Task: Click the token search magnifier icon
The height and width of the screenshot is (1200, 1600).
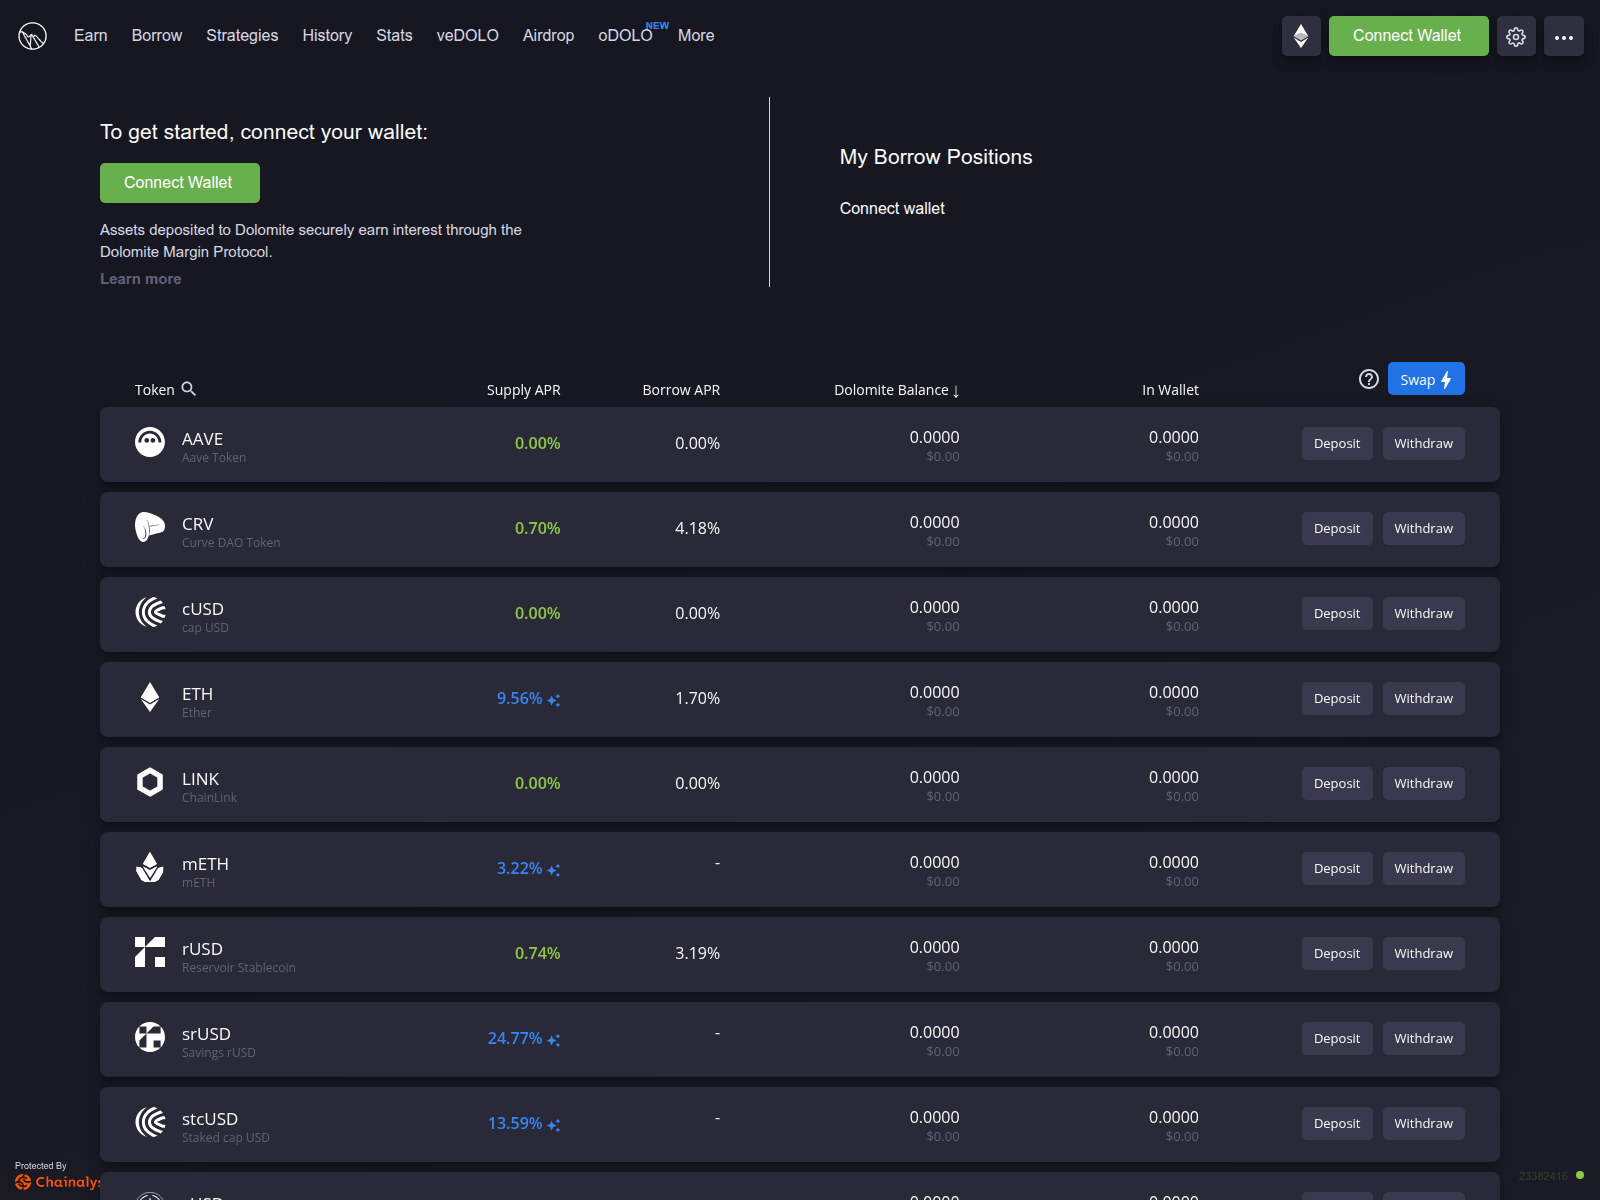Action: [x=188, y=389]
